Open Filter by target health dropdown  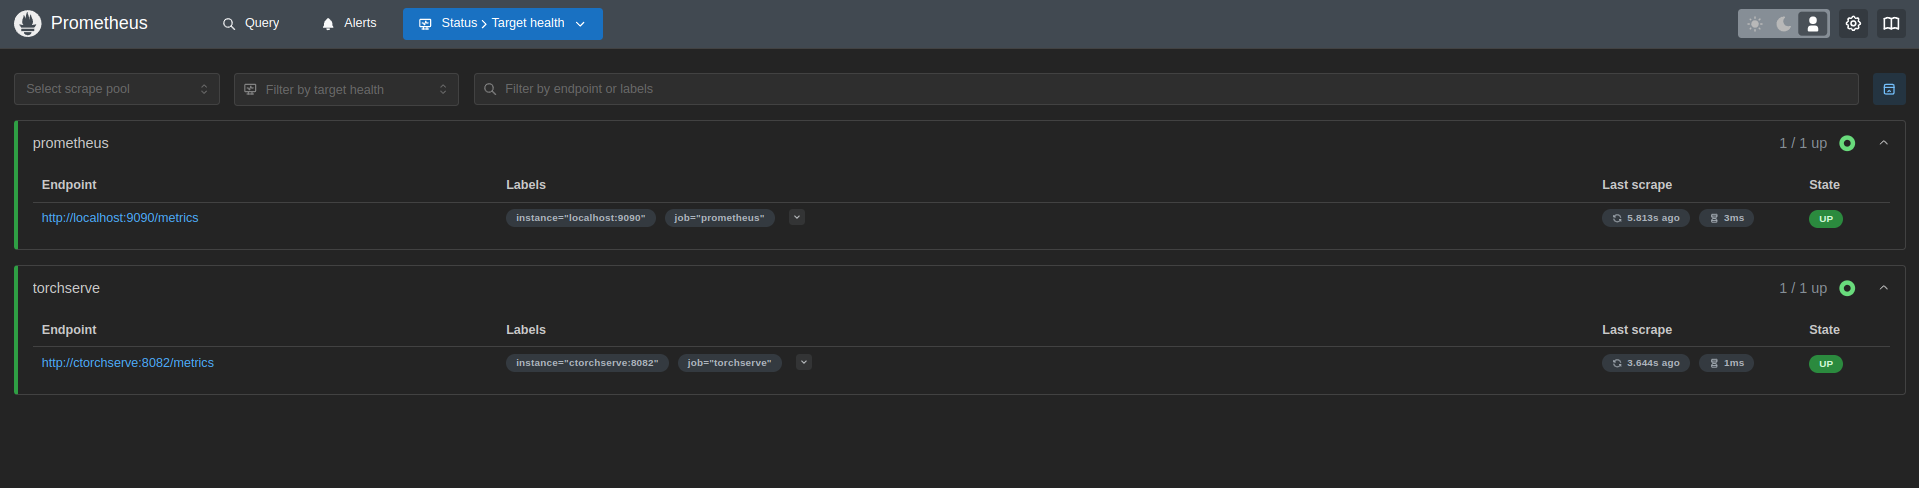coord(346,89)
